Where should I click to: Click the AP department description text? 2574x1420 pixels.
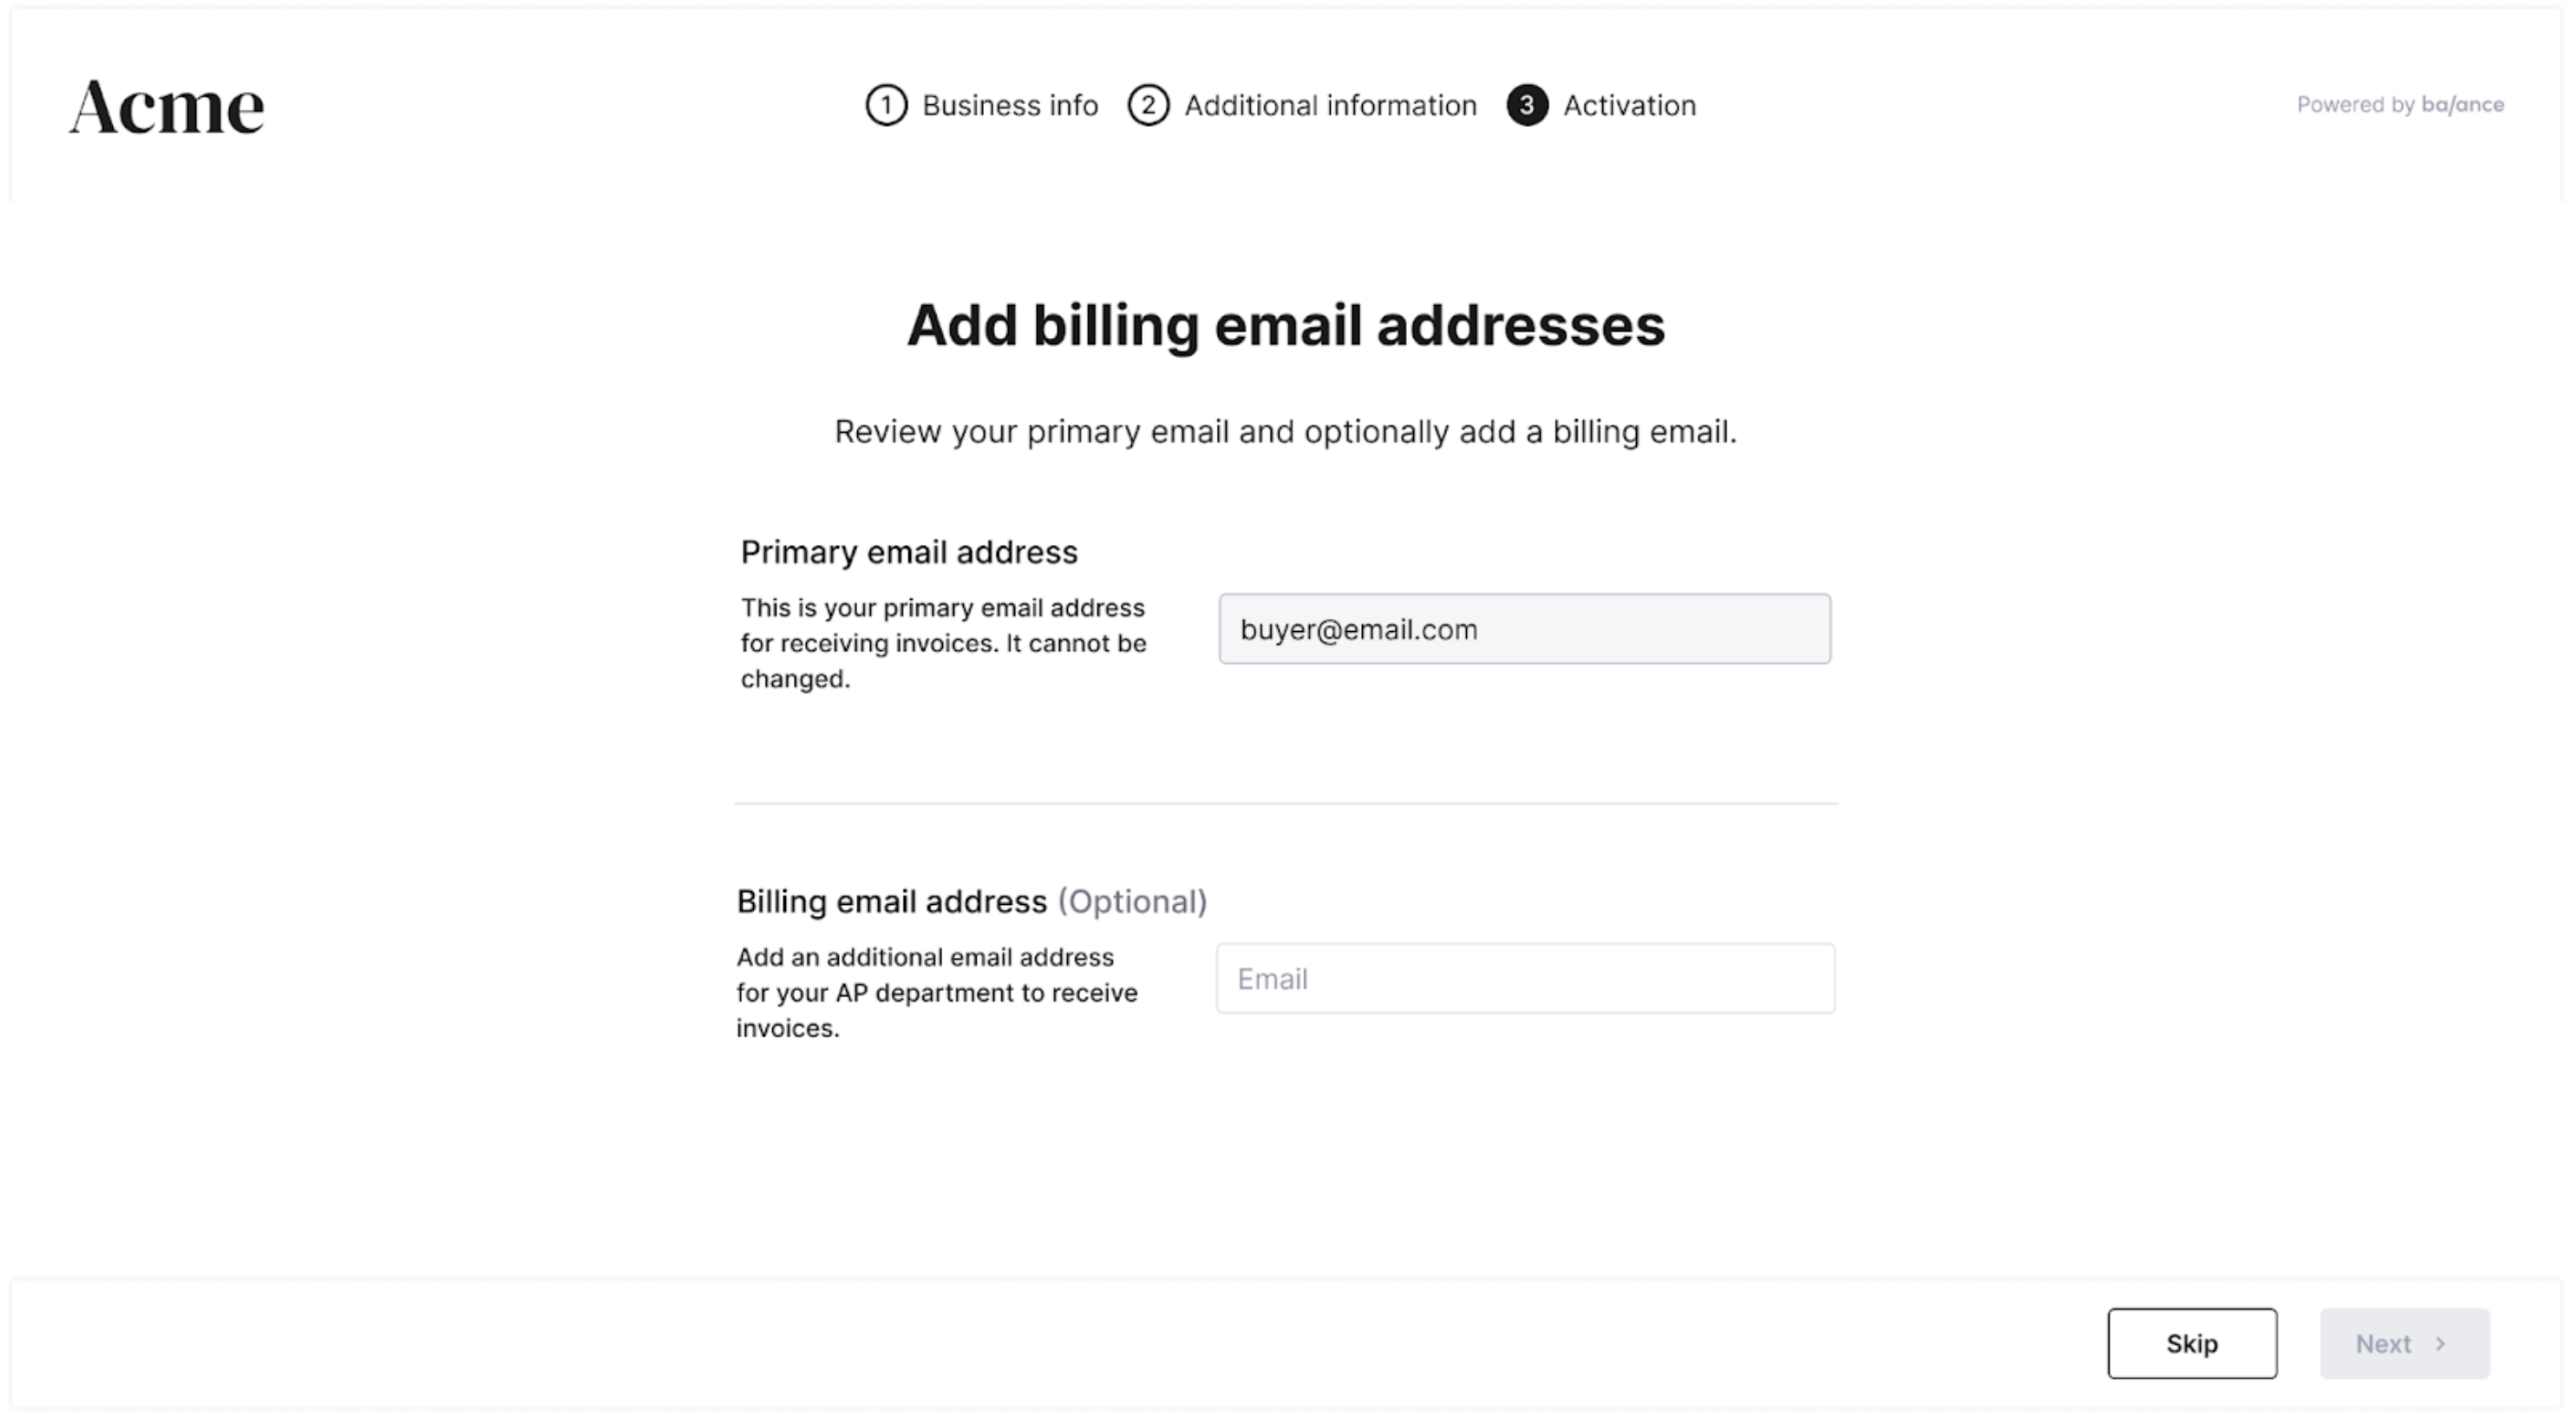(937, 992)
